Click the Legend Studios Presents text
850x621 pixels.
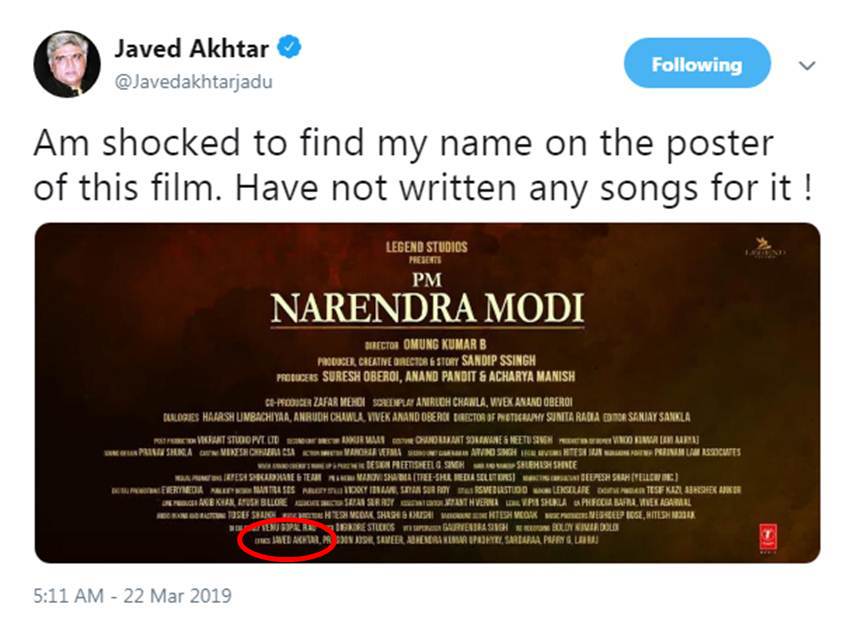point(427,252)
